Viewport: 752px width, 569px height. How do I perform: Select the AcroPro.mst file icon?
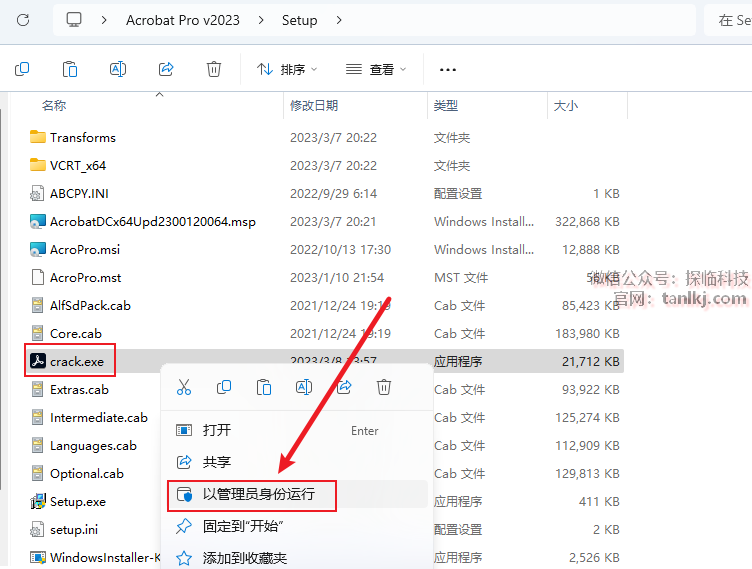(37, 277)
